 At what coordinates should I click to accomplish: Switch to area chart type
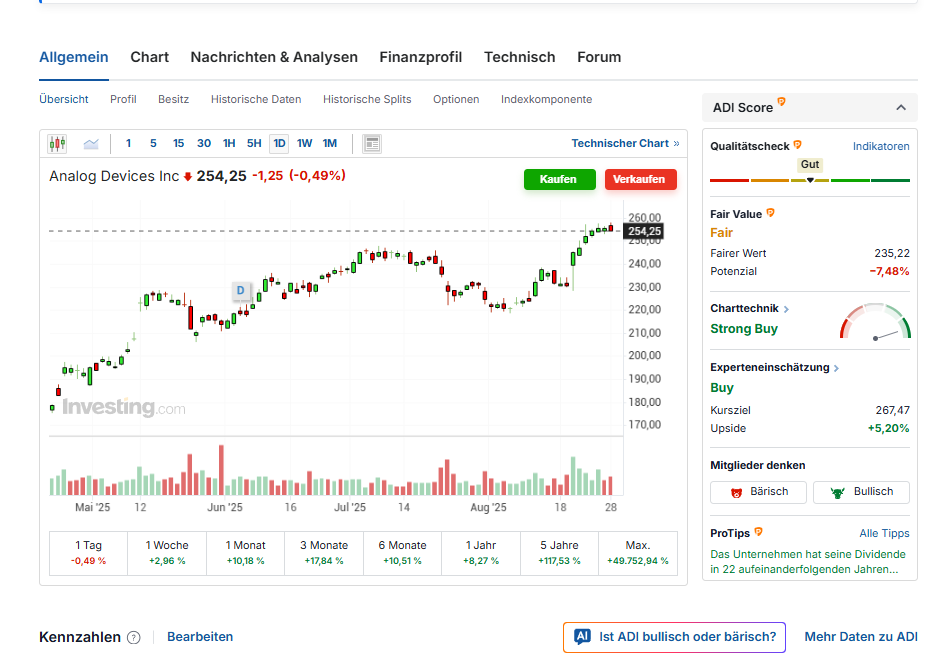91,144
